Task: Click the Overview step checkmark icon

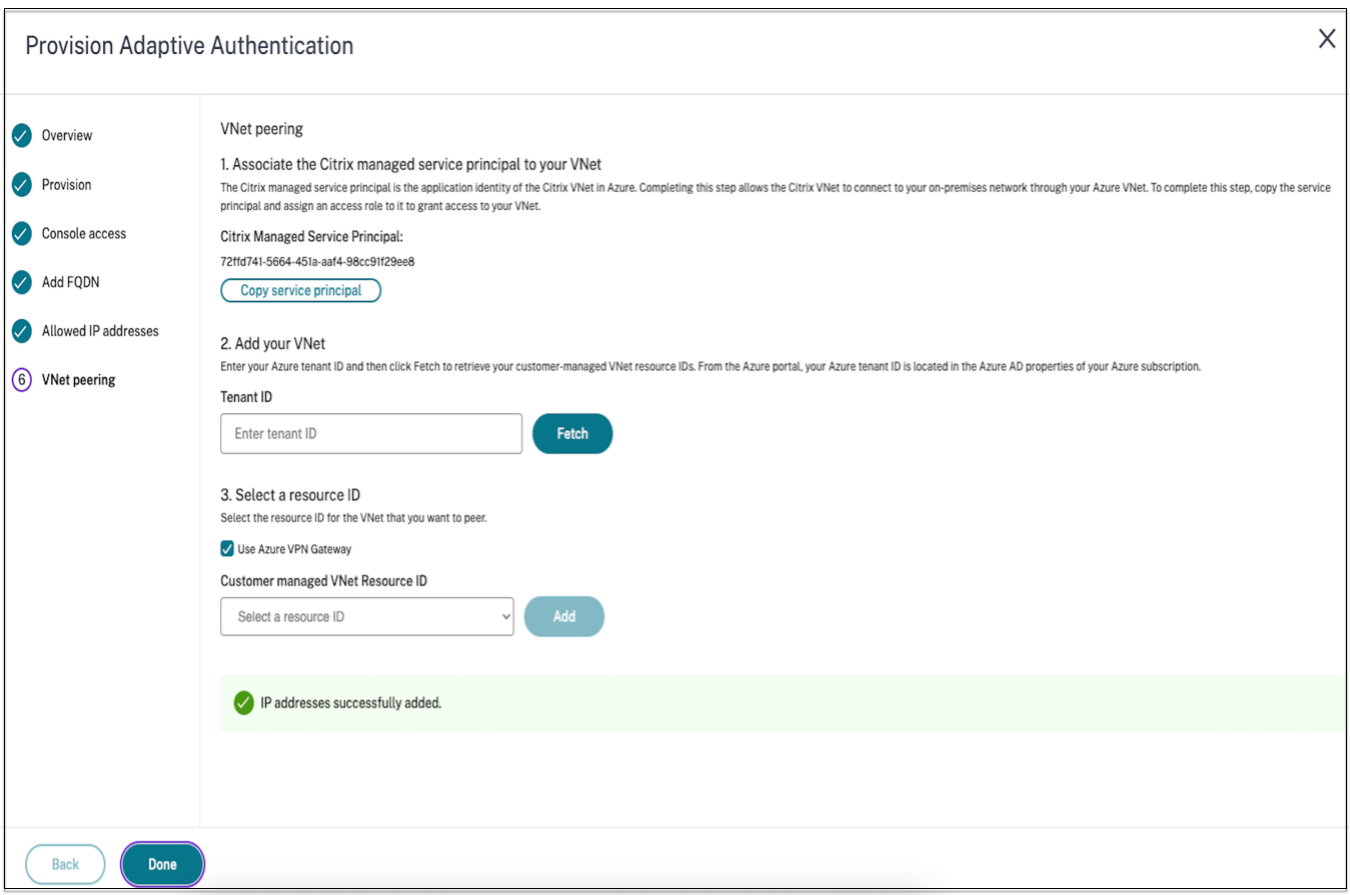Action: [22, 136]
